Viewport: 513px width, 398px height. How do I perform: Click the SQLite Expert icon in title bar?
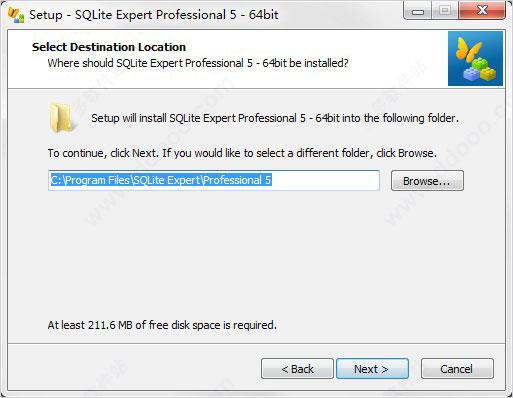click(16, 15)
